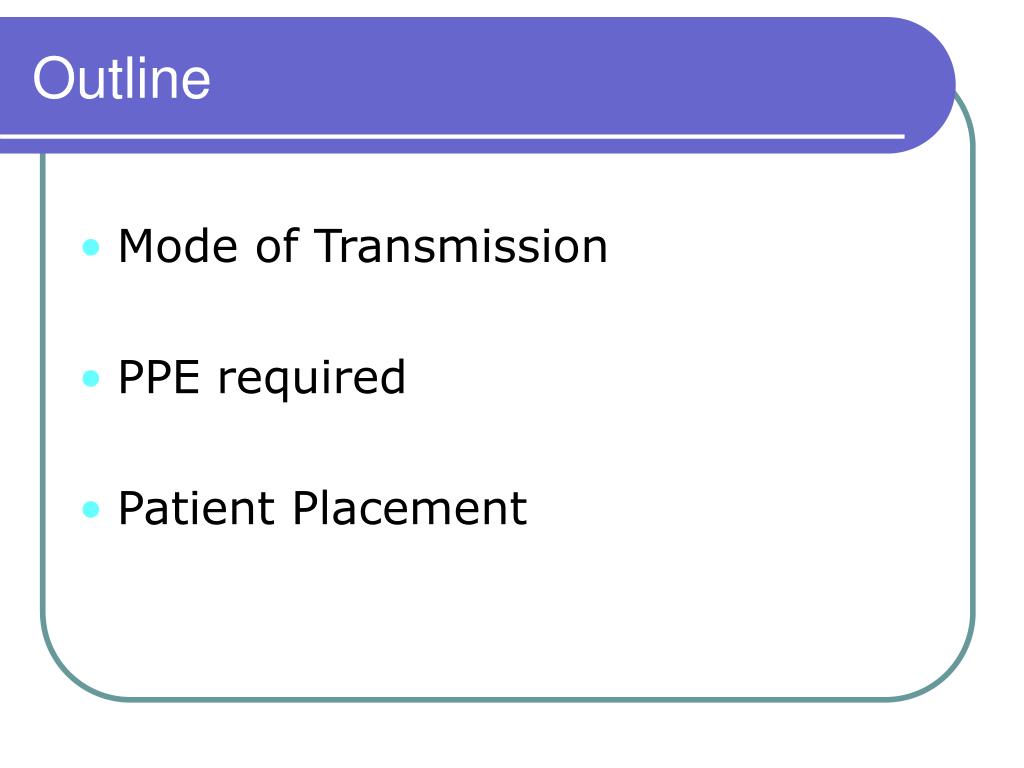Click the white line under the title
1024x768 pixels.
[452, 136]
